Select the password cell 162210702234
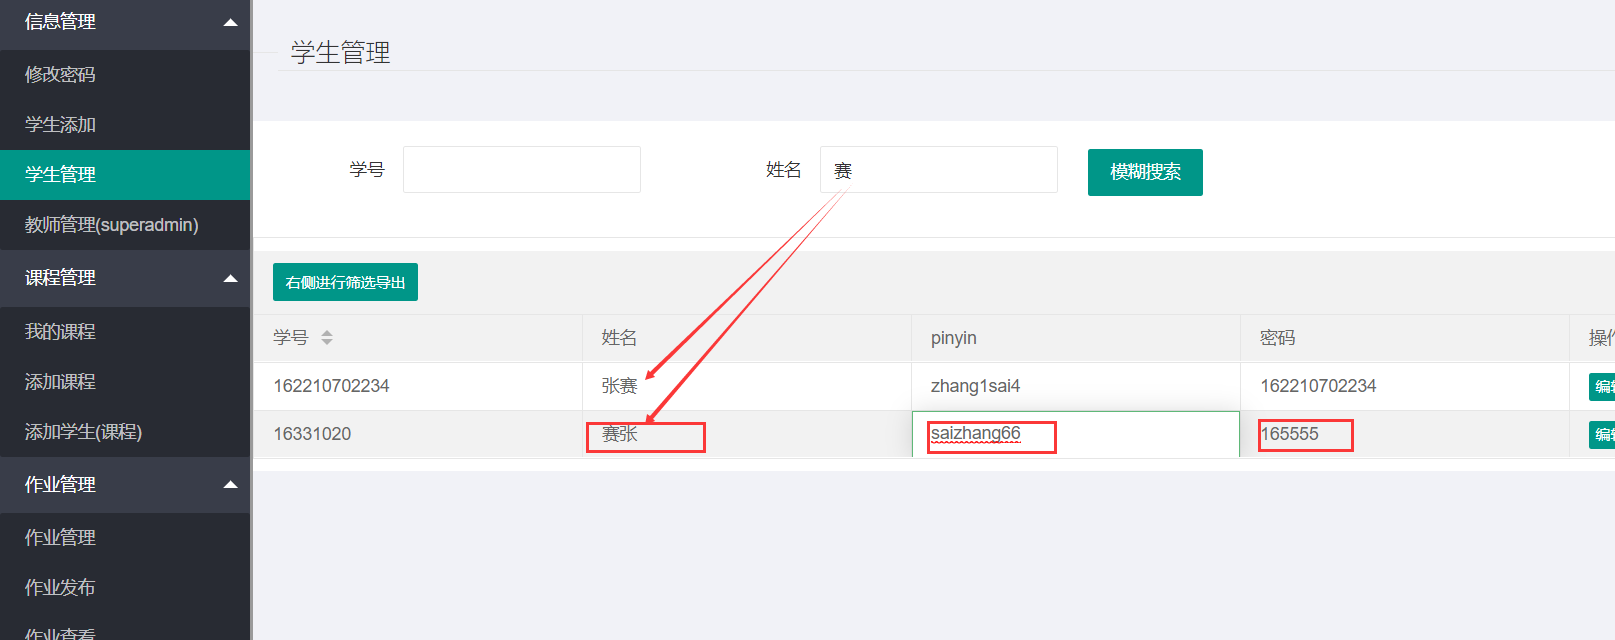This screenshot has width=1615, height=640. 1405,386
